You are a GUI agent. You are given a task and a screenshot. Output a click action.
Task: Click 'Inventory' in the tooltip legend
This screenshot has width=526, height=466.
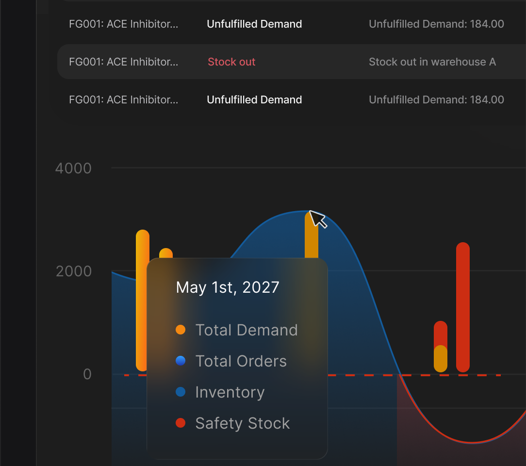pos(230,392)
